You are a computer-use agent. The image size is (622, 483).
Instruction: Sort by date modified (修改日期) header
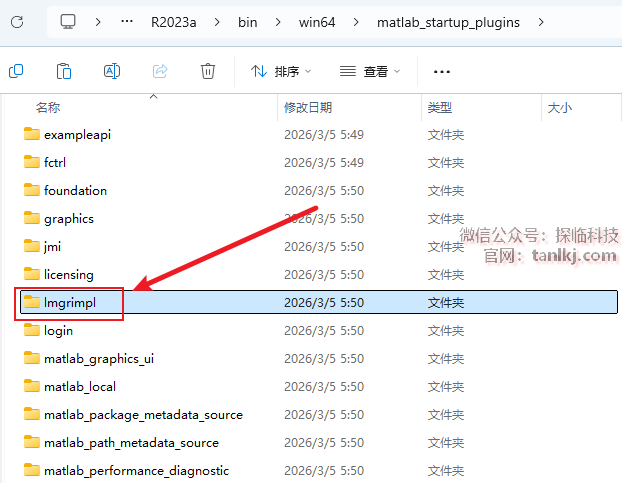(x=308, y=107)
